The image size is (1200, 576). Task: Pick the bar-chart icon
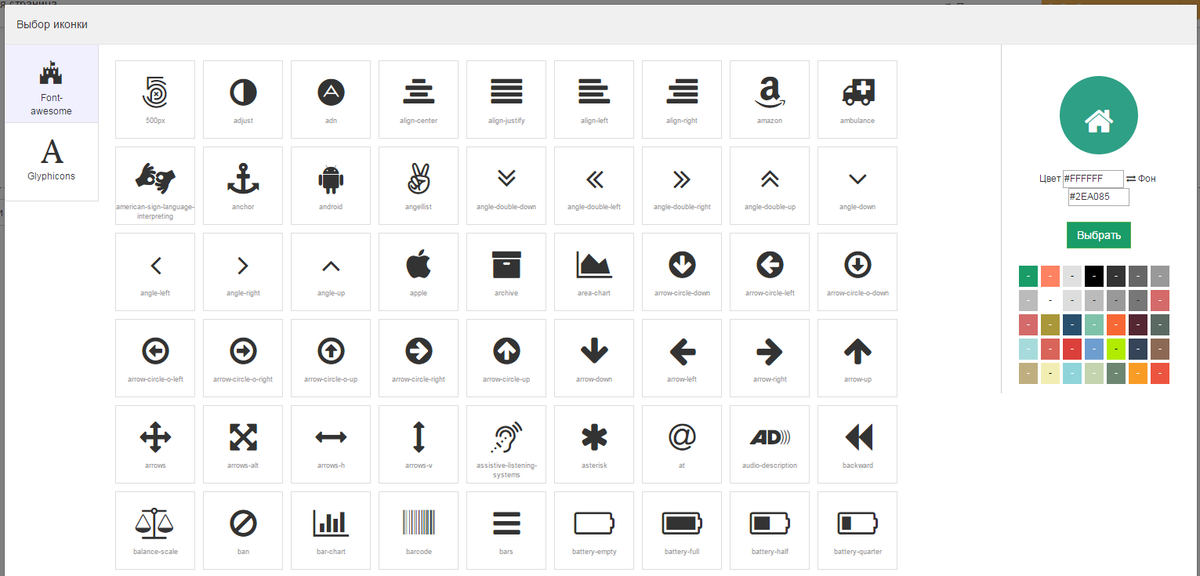pyautogui.click(x=331, y=530)
